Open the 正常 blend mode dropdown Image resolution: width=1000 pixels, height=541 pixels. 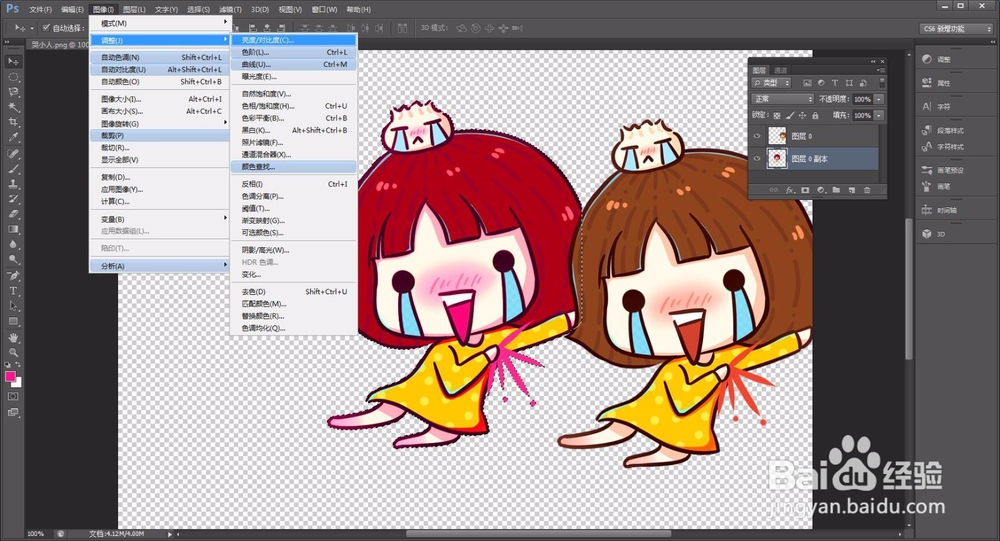[783, 99]
